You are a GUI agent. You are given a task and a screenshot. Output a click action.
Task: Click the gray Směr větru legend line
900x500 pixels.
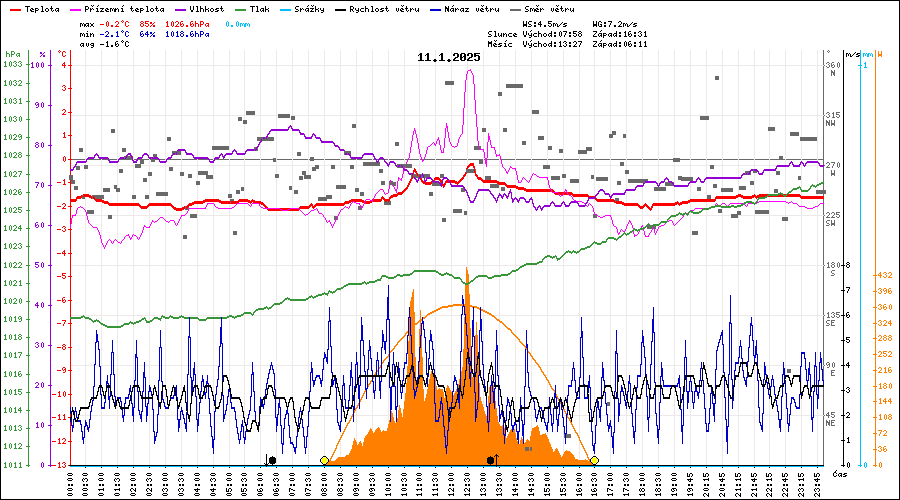point(515,9)
